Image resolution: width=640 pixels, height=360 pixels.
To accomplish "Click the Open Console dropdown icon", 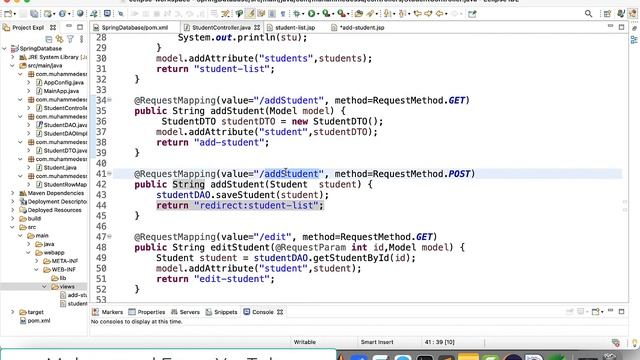I will tap(596, 312).
